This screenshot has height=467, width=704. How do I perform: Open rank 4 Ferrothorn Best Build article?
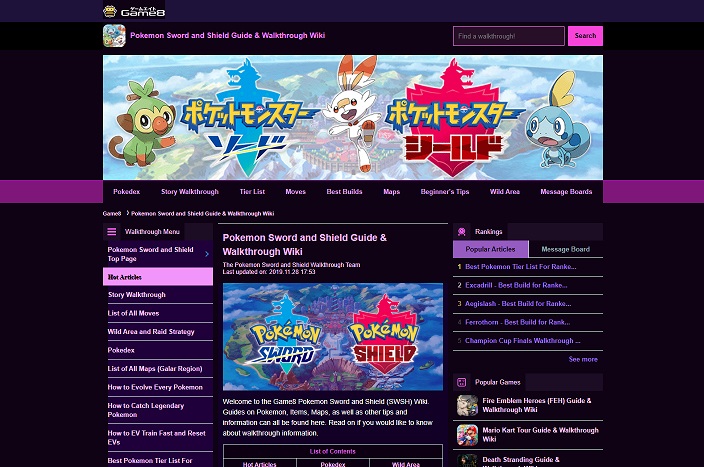pyautogui.click(x=518, y=322)
